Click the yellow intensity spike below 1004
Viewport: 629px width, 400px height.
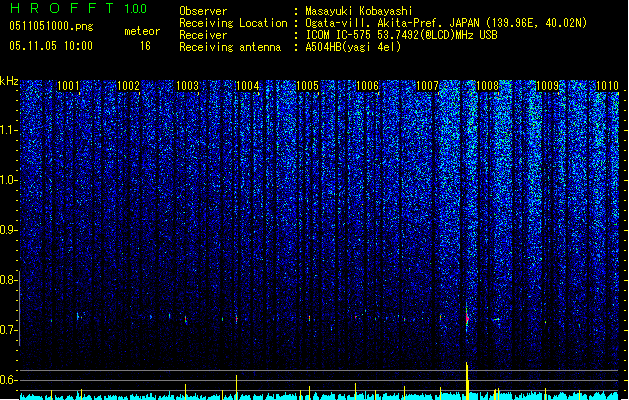pos(236,388)
